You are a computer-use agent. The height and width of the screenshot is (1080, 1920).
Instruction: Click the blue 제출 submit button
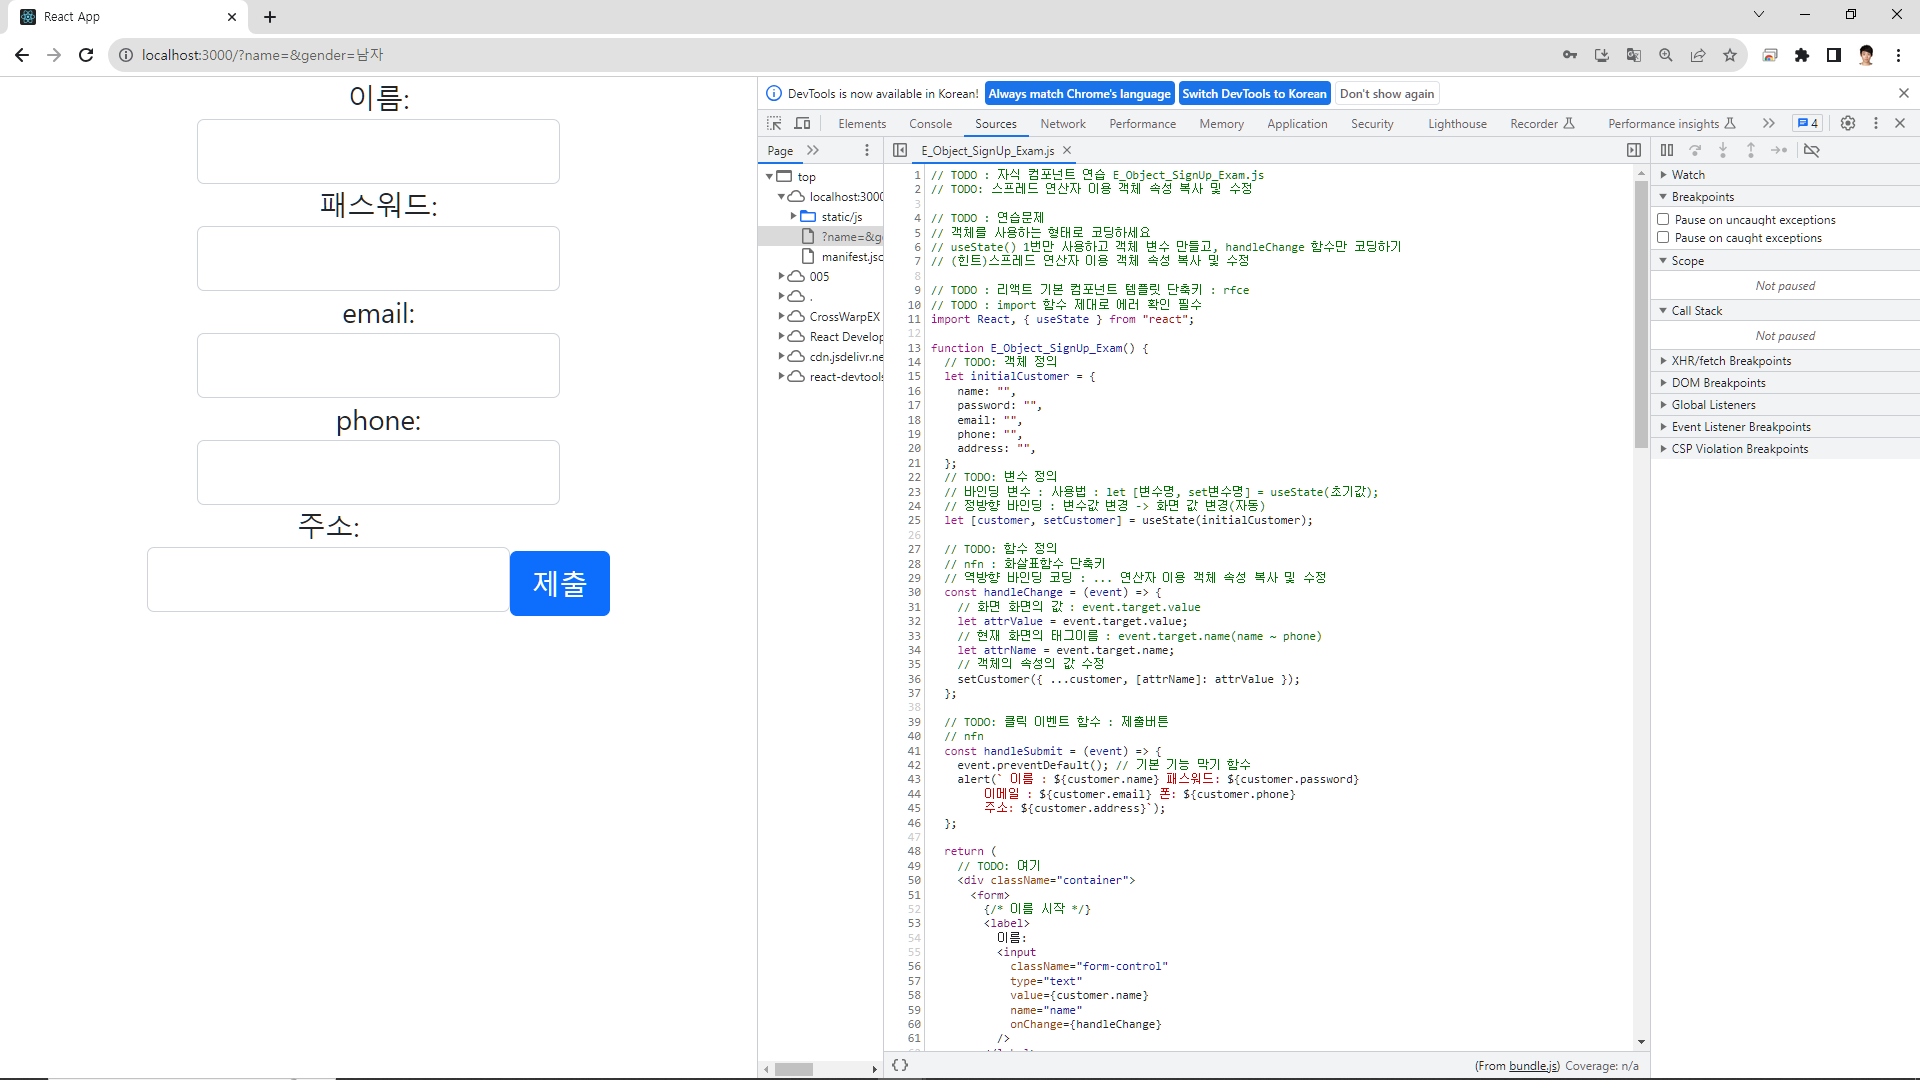pyautogui.click(x=559, y=583)
